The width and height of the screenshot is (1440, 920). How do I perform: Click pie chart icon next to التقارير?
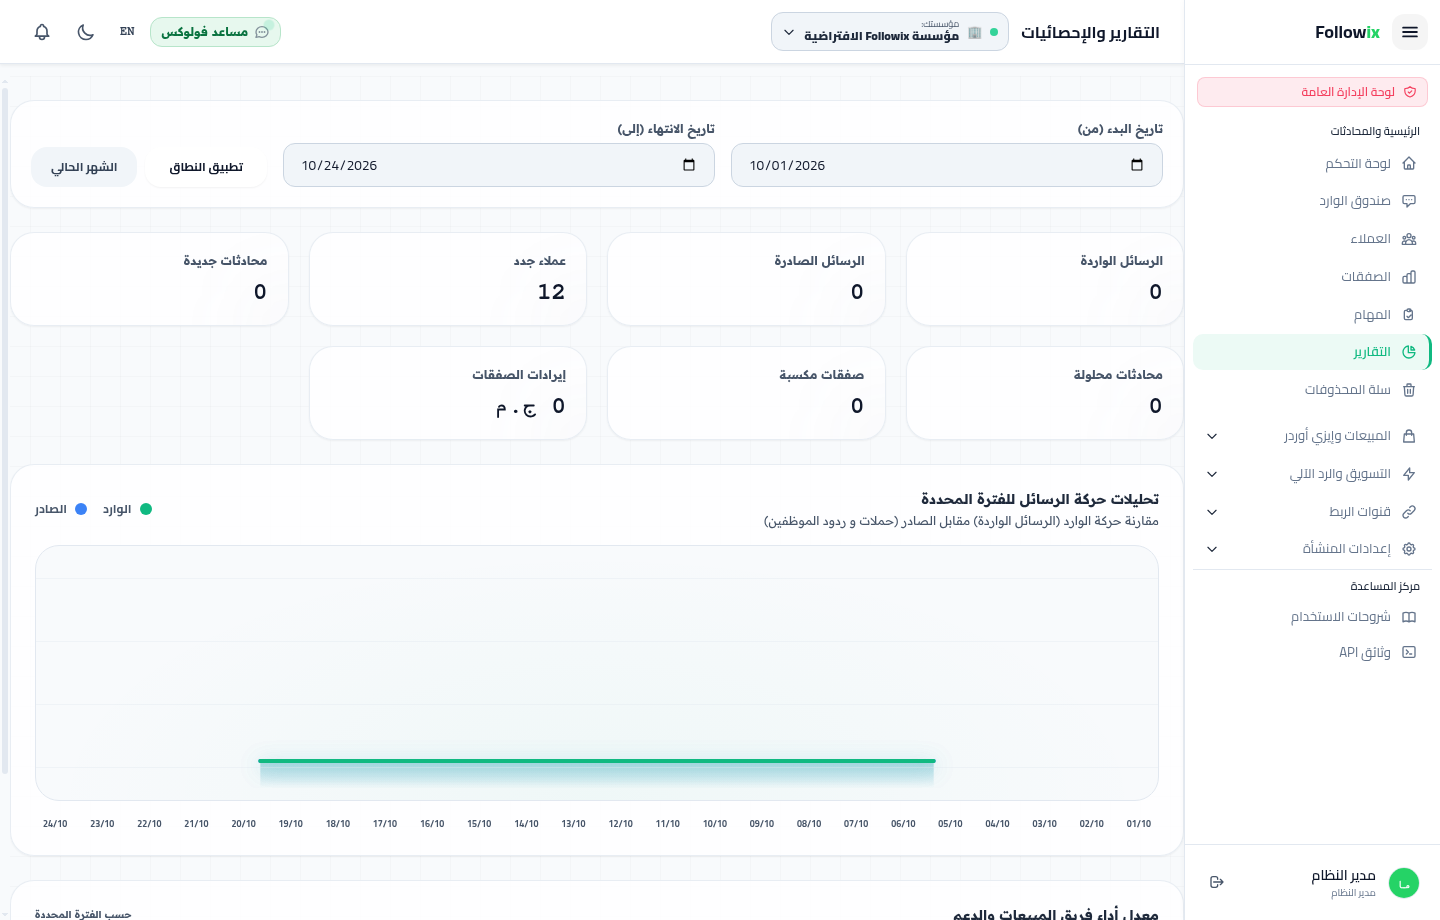1409,352
